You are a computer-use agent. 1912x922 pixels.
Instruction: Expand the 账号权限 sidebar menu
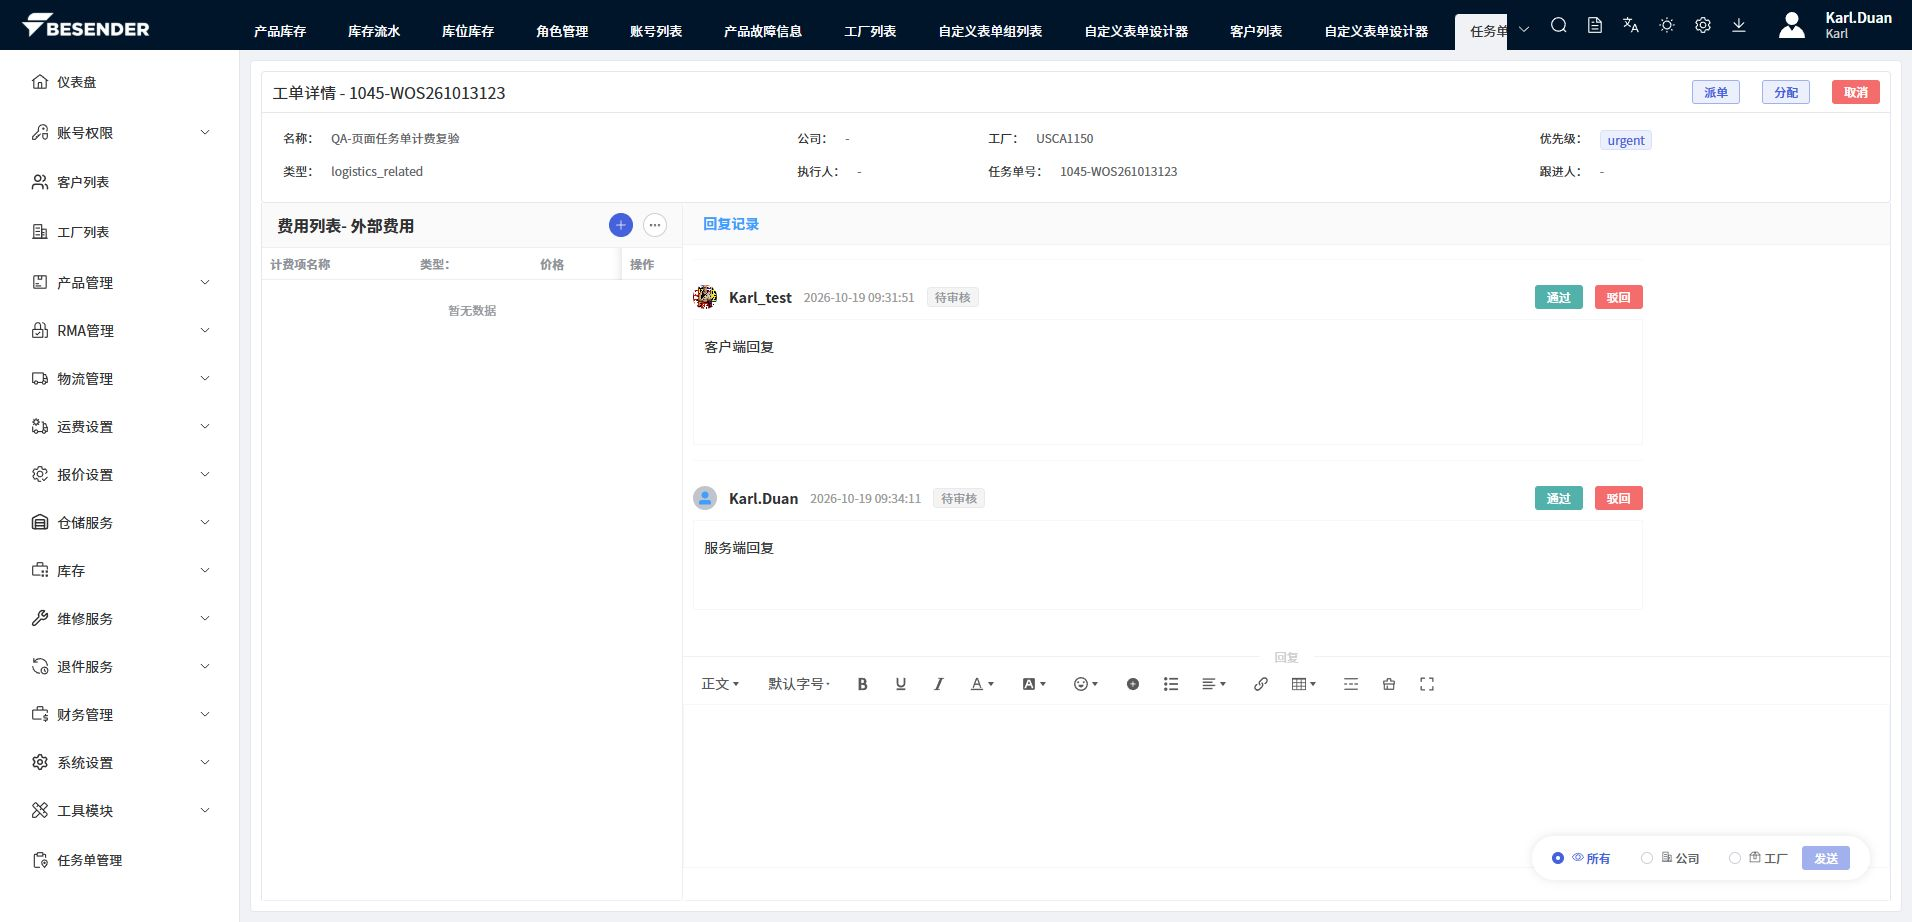pos(120,132)
